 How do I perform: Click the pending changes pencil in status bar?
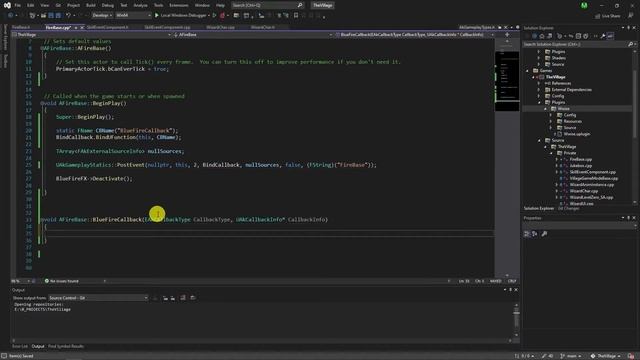point(547,356)
